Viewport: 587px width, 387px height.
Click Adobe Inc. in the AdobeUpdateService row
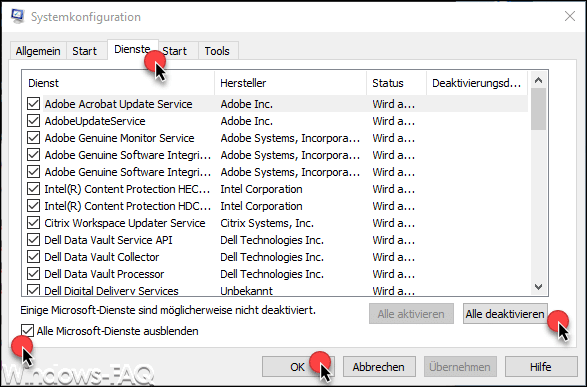(246, 121)
